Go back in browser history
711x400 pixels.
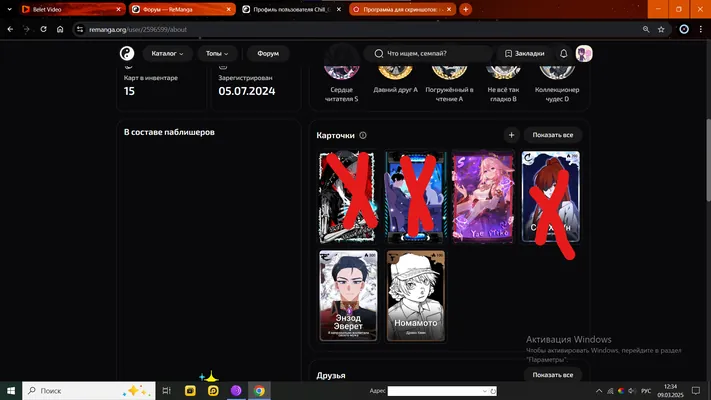[10, 29]
